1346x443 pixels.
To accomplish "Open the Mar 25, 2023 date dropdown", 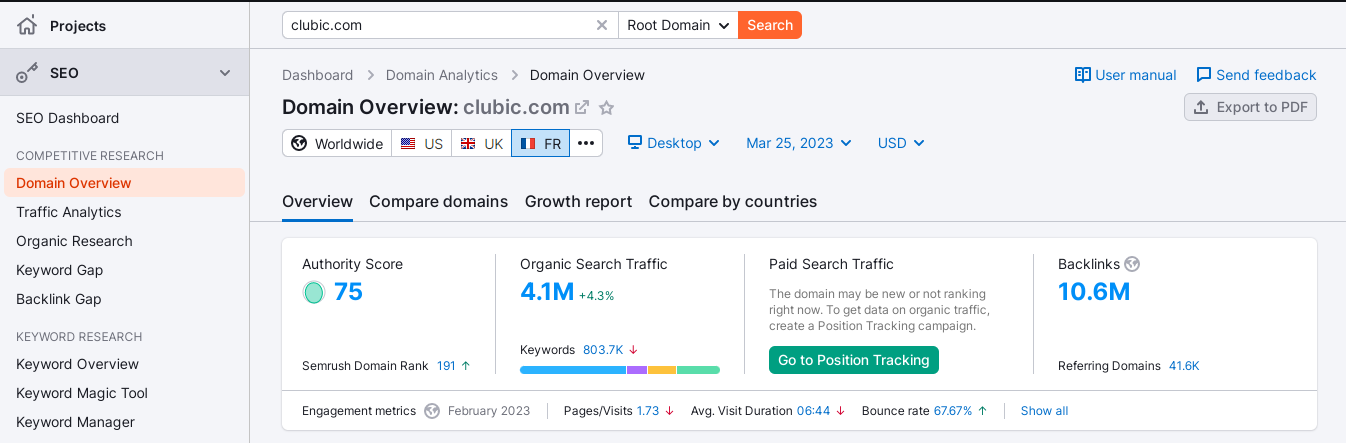I will pyautogui.click(x=799, y=143).
